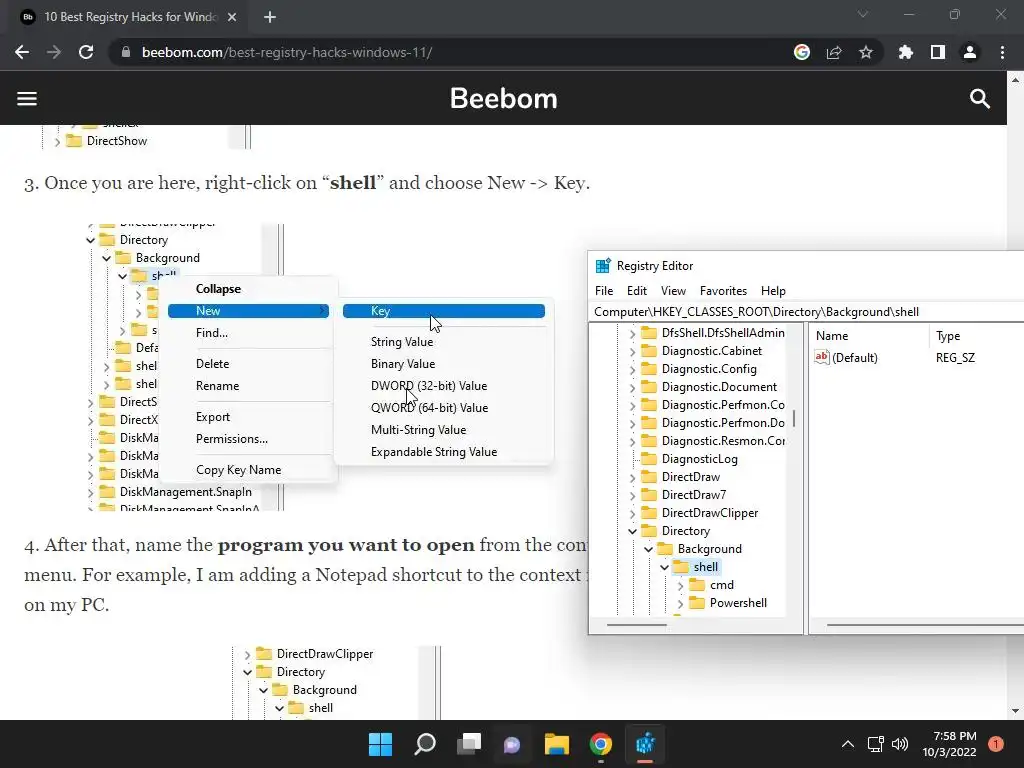This screenshot has height=768, width=1024.
Task: Click the DirectShow tree screenshot image
Action: click(x=147, y=137)
